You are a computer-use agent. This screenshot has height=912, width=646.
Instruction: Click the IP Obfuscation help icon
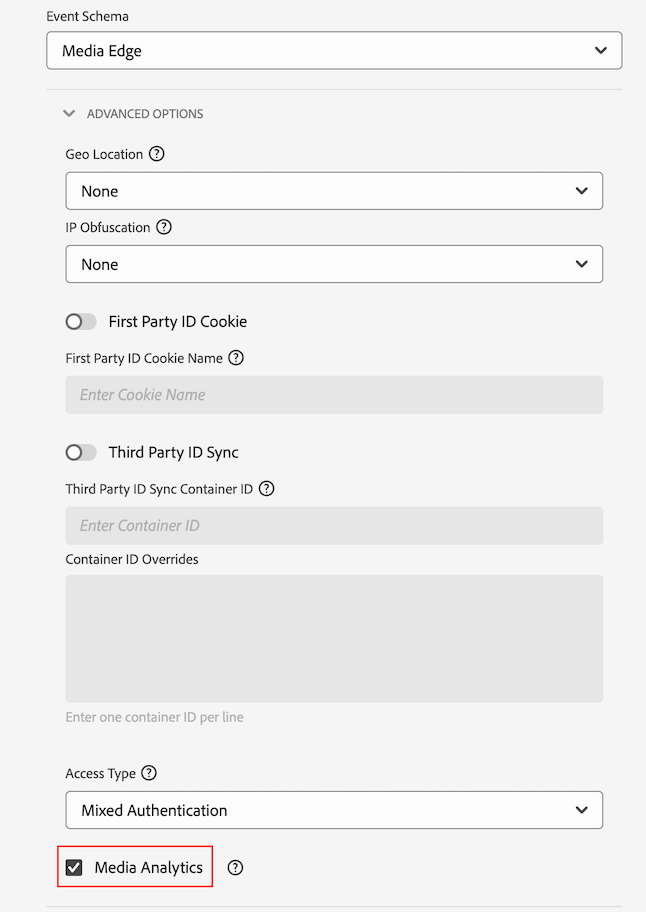(164, 227)
